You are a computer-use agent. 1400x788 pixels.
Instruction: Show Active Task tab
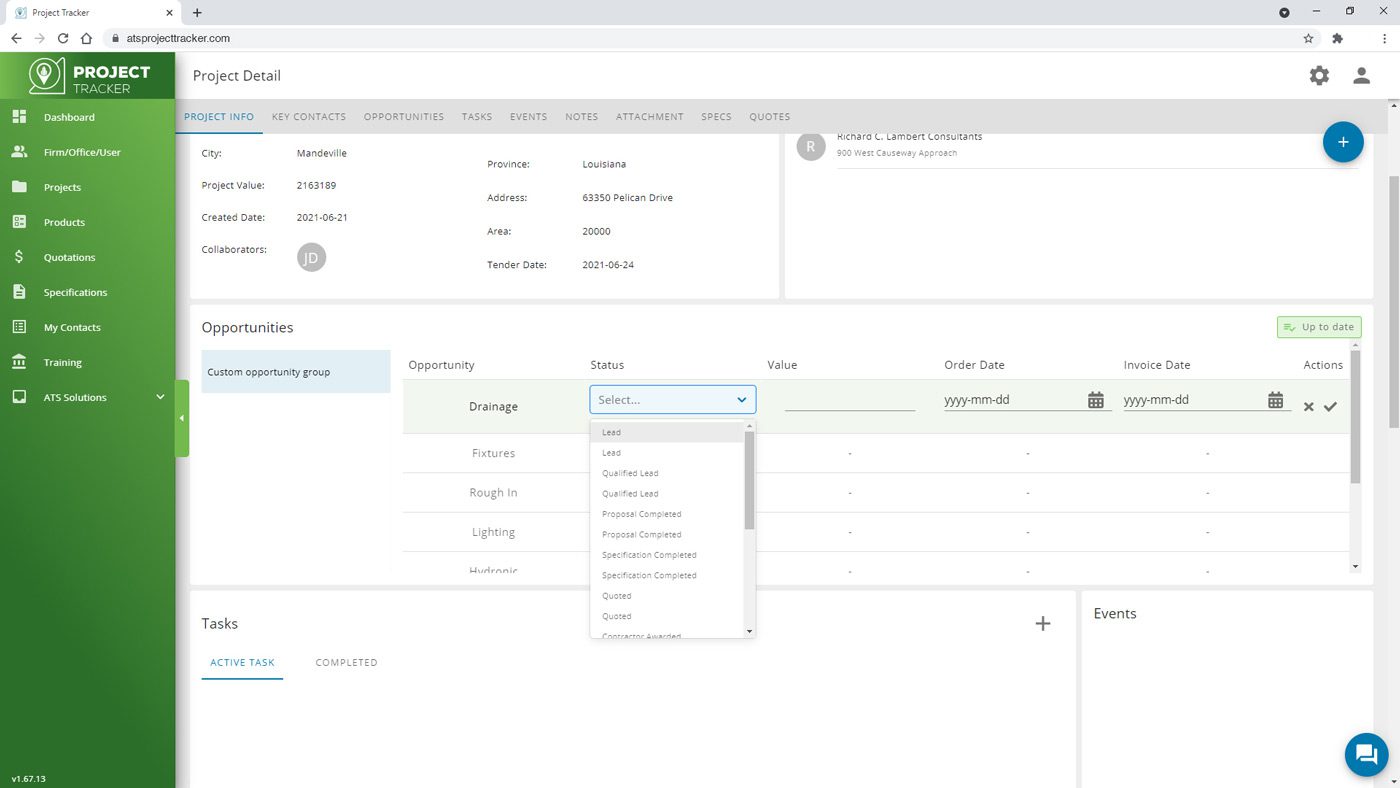coord(242,662)
